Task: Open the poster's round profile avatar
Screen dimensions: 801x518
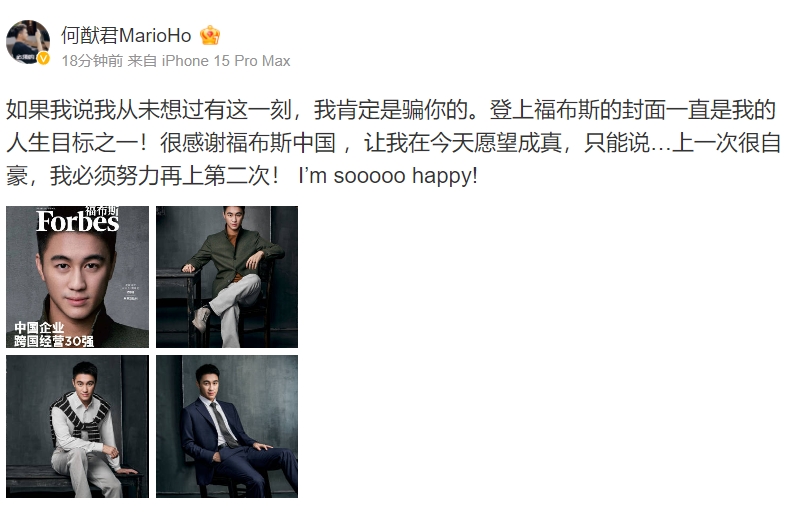Action: click(28, 42)
